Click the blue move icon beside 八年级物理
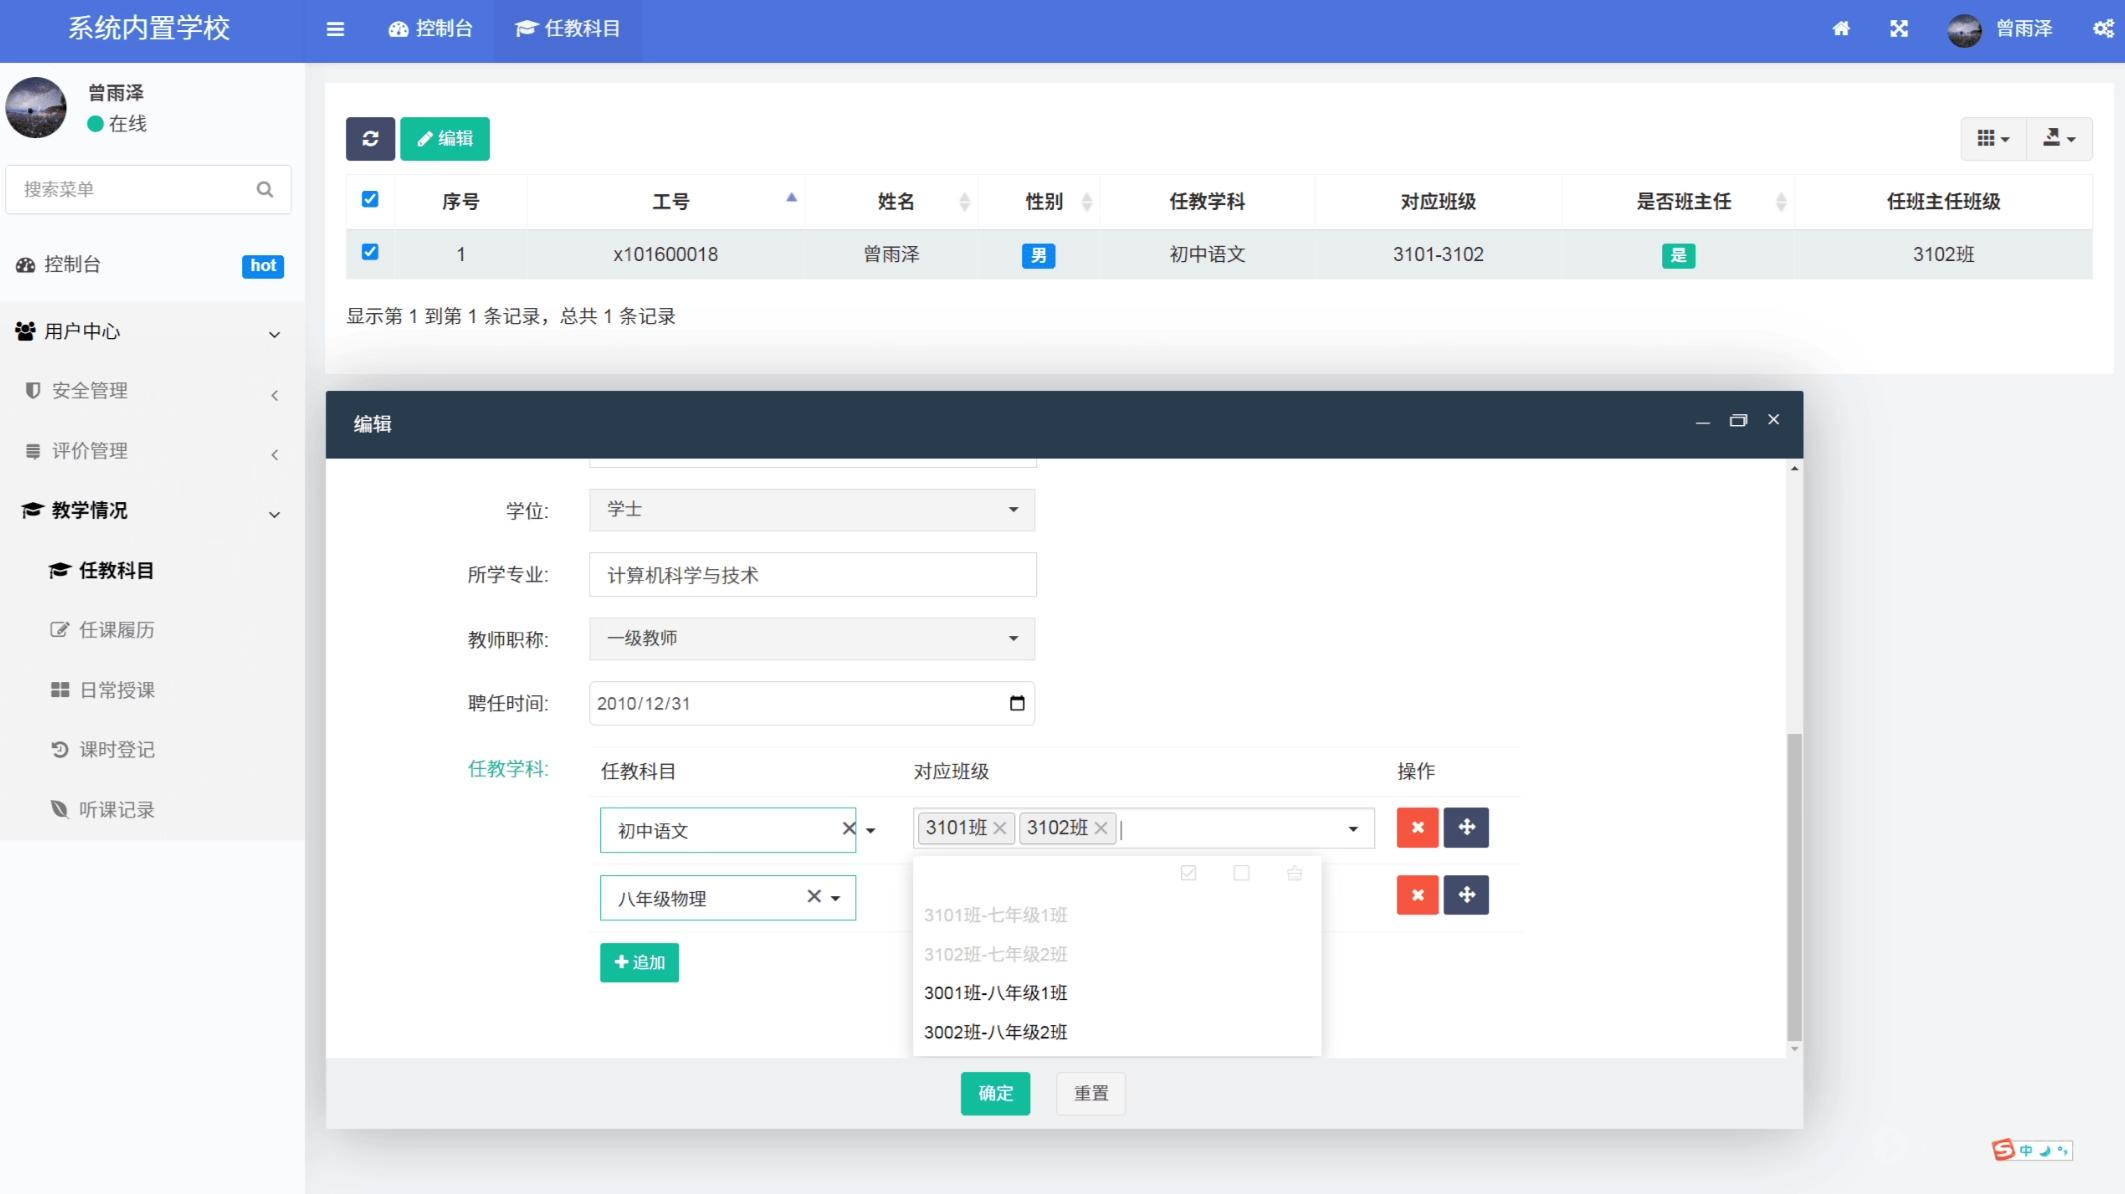The width and height of the screenshot is (2125, 1194). tap(1466, 895)
